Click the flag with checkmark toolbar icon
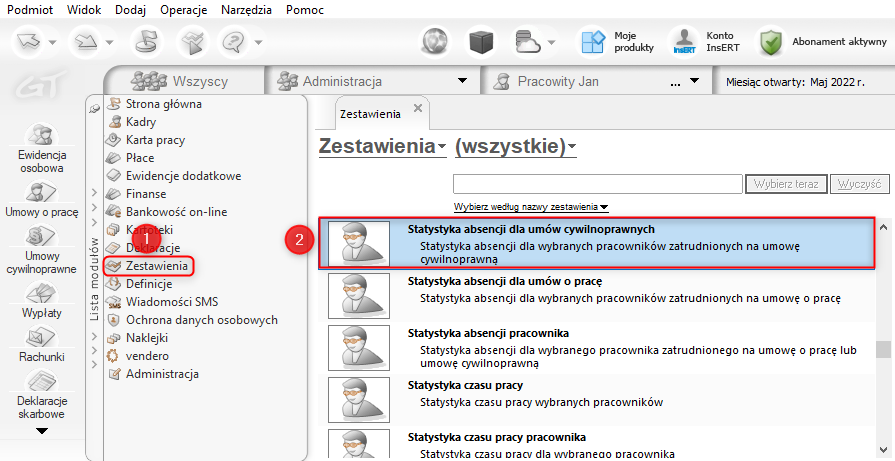 [x=192, y=42]
